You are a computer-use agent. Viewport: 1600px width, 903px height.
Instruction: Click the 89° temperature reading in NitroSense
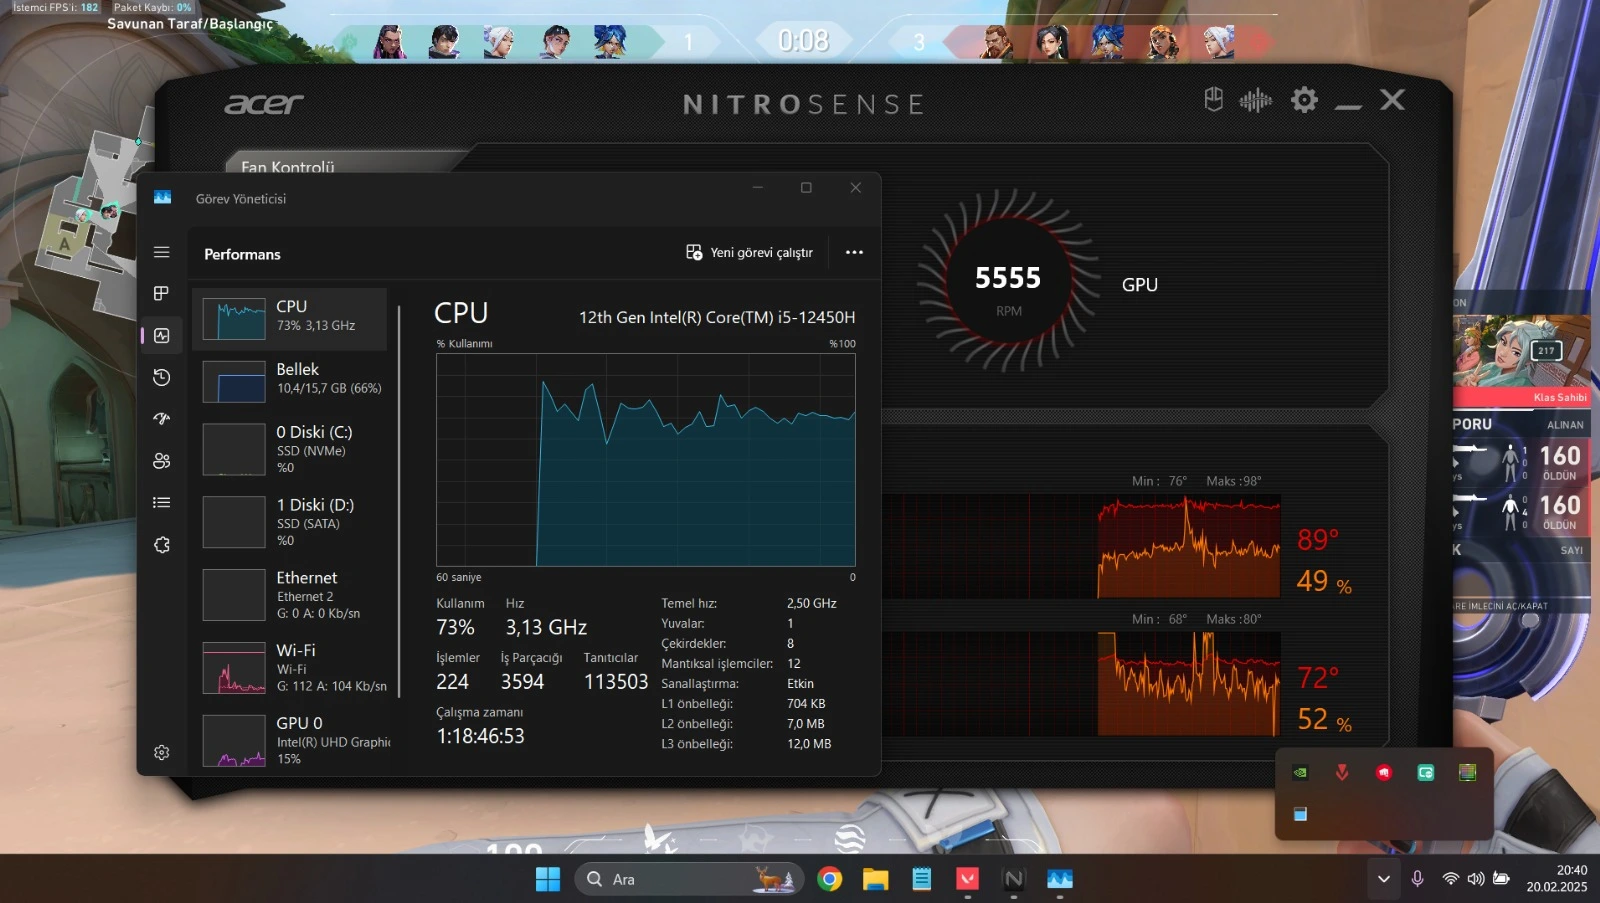(1318, 540)
